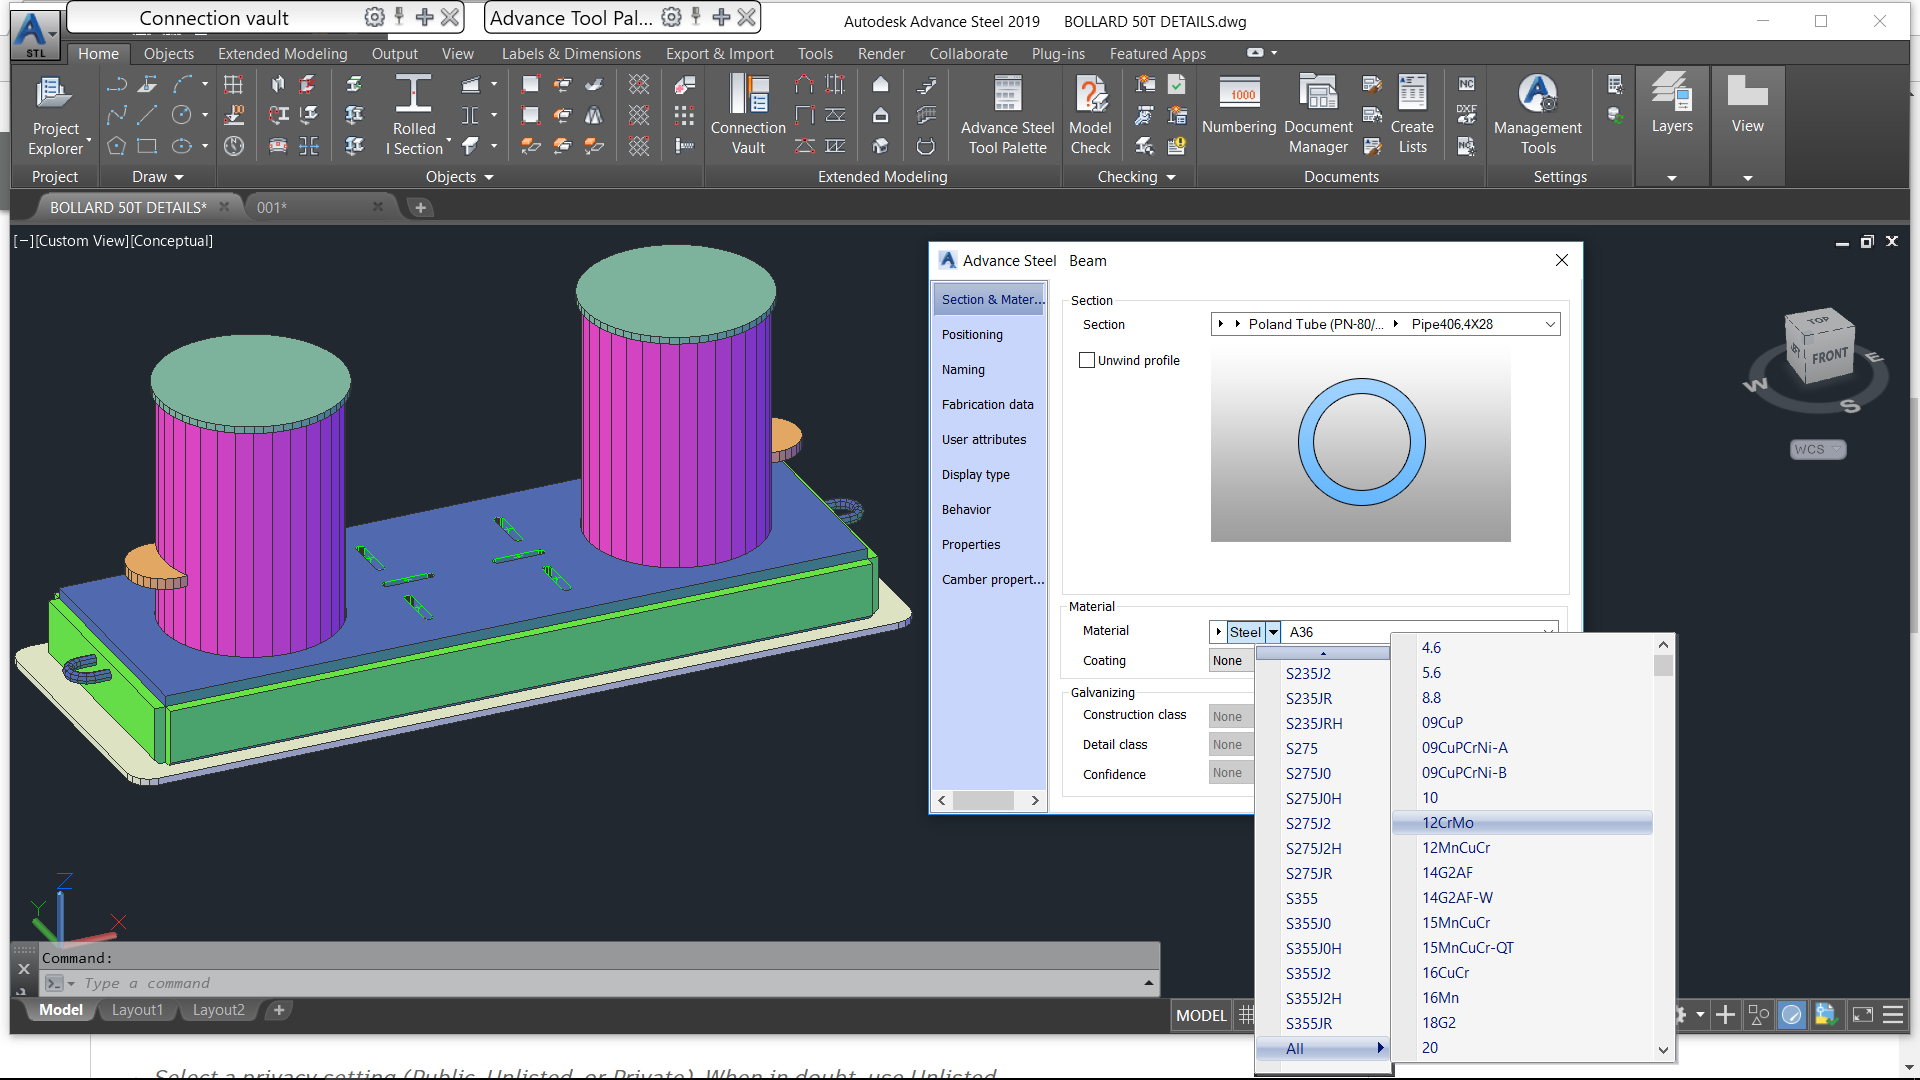Close the Beam dialog
The width and height of the screenshot is (1920, 1080).
tap(1562, 260)
